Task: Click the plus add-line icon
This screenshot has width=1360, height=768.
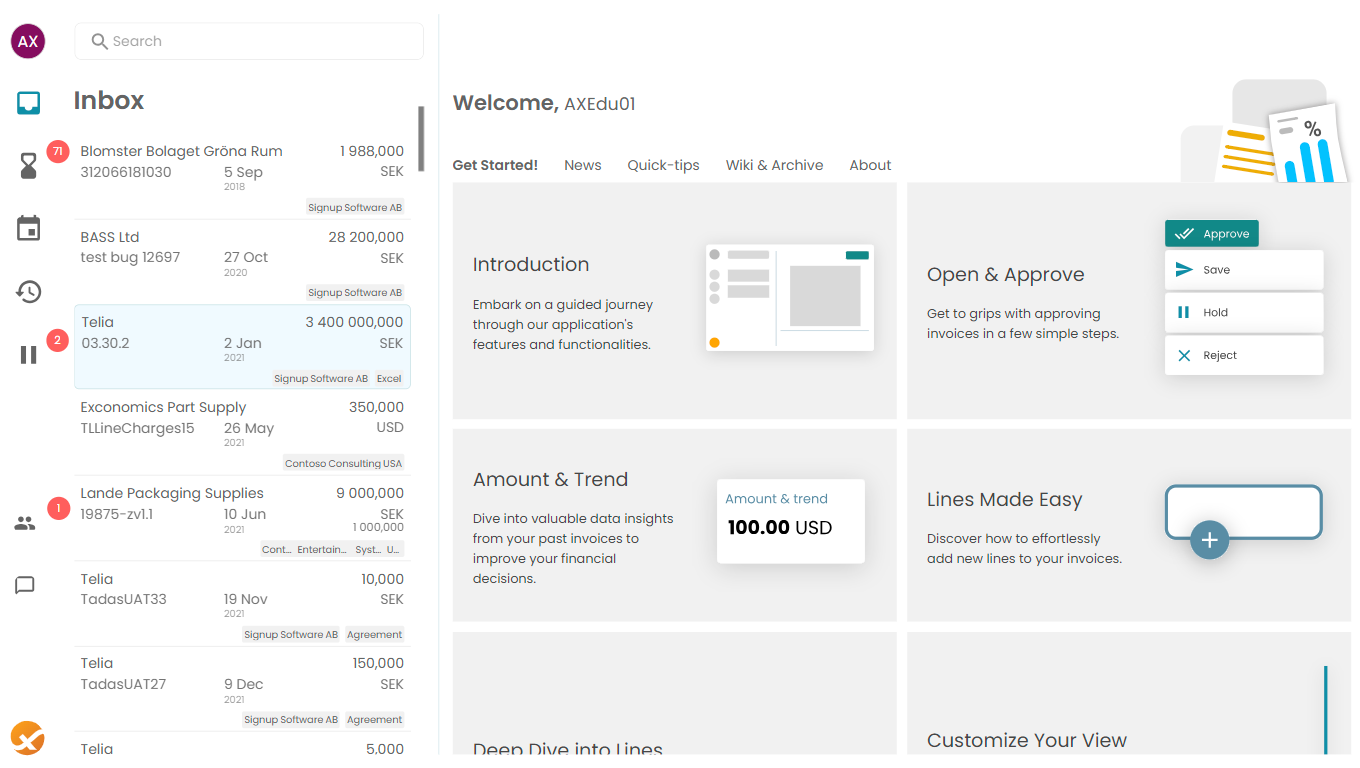Action: (1209, 540)
